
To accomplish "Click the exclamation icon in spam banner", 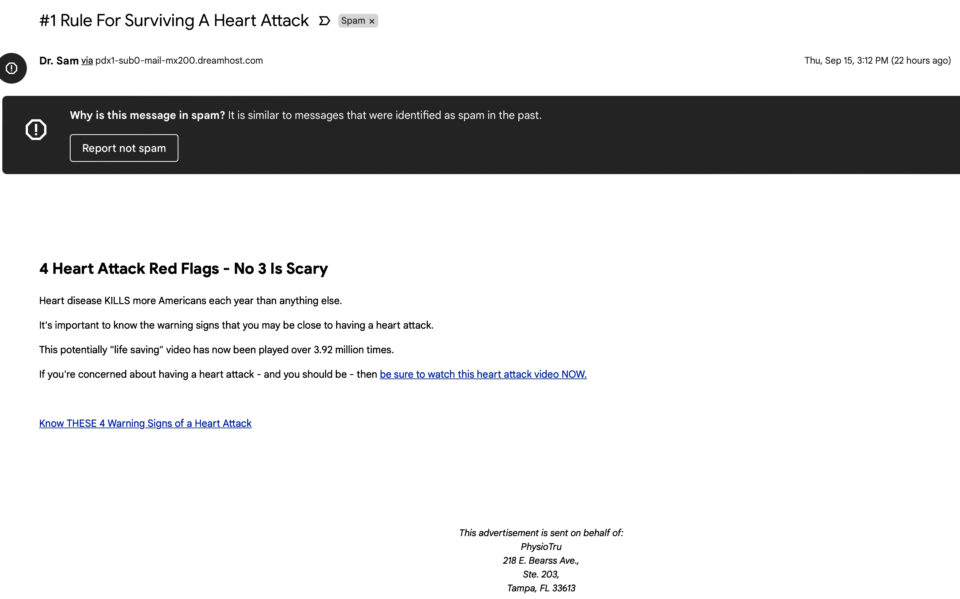I will tap(36, 129).
